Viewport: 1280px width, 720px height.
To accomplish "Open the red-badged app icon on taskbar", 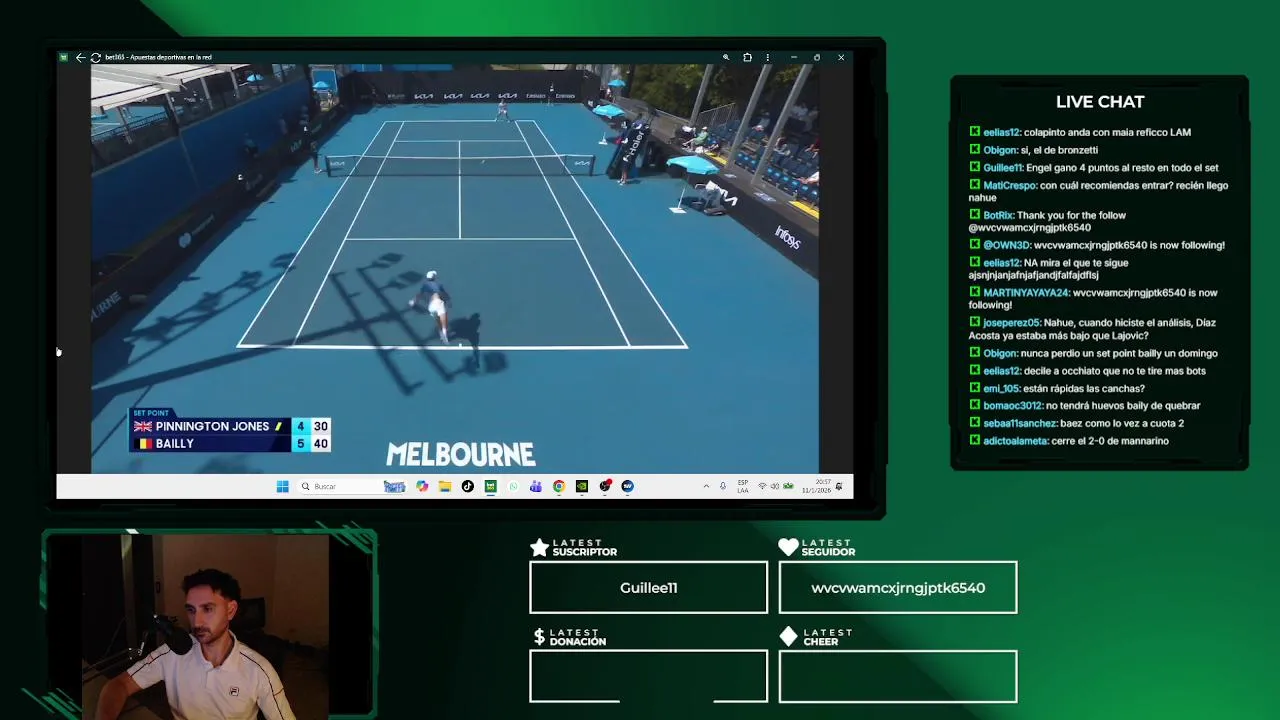I will (x=605, y=486).
